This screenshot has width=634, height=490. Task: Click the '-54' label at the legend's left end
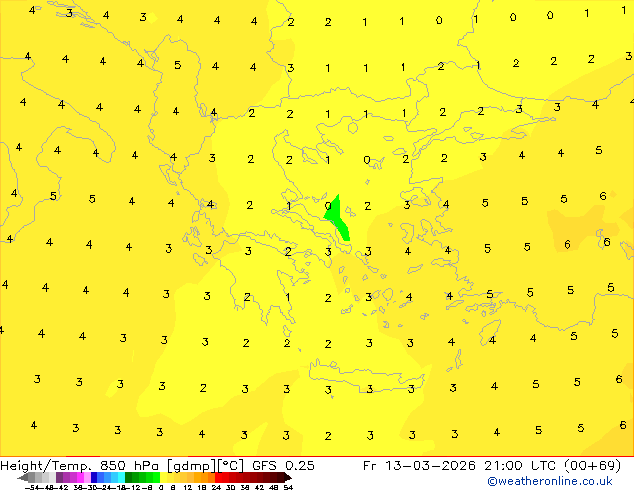tap(32, 487)
